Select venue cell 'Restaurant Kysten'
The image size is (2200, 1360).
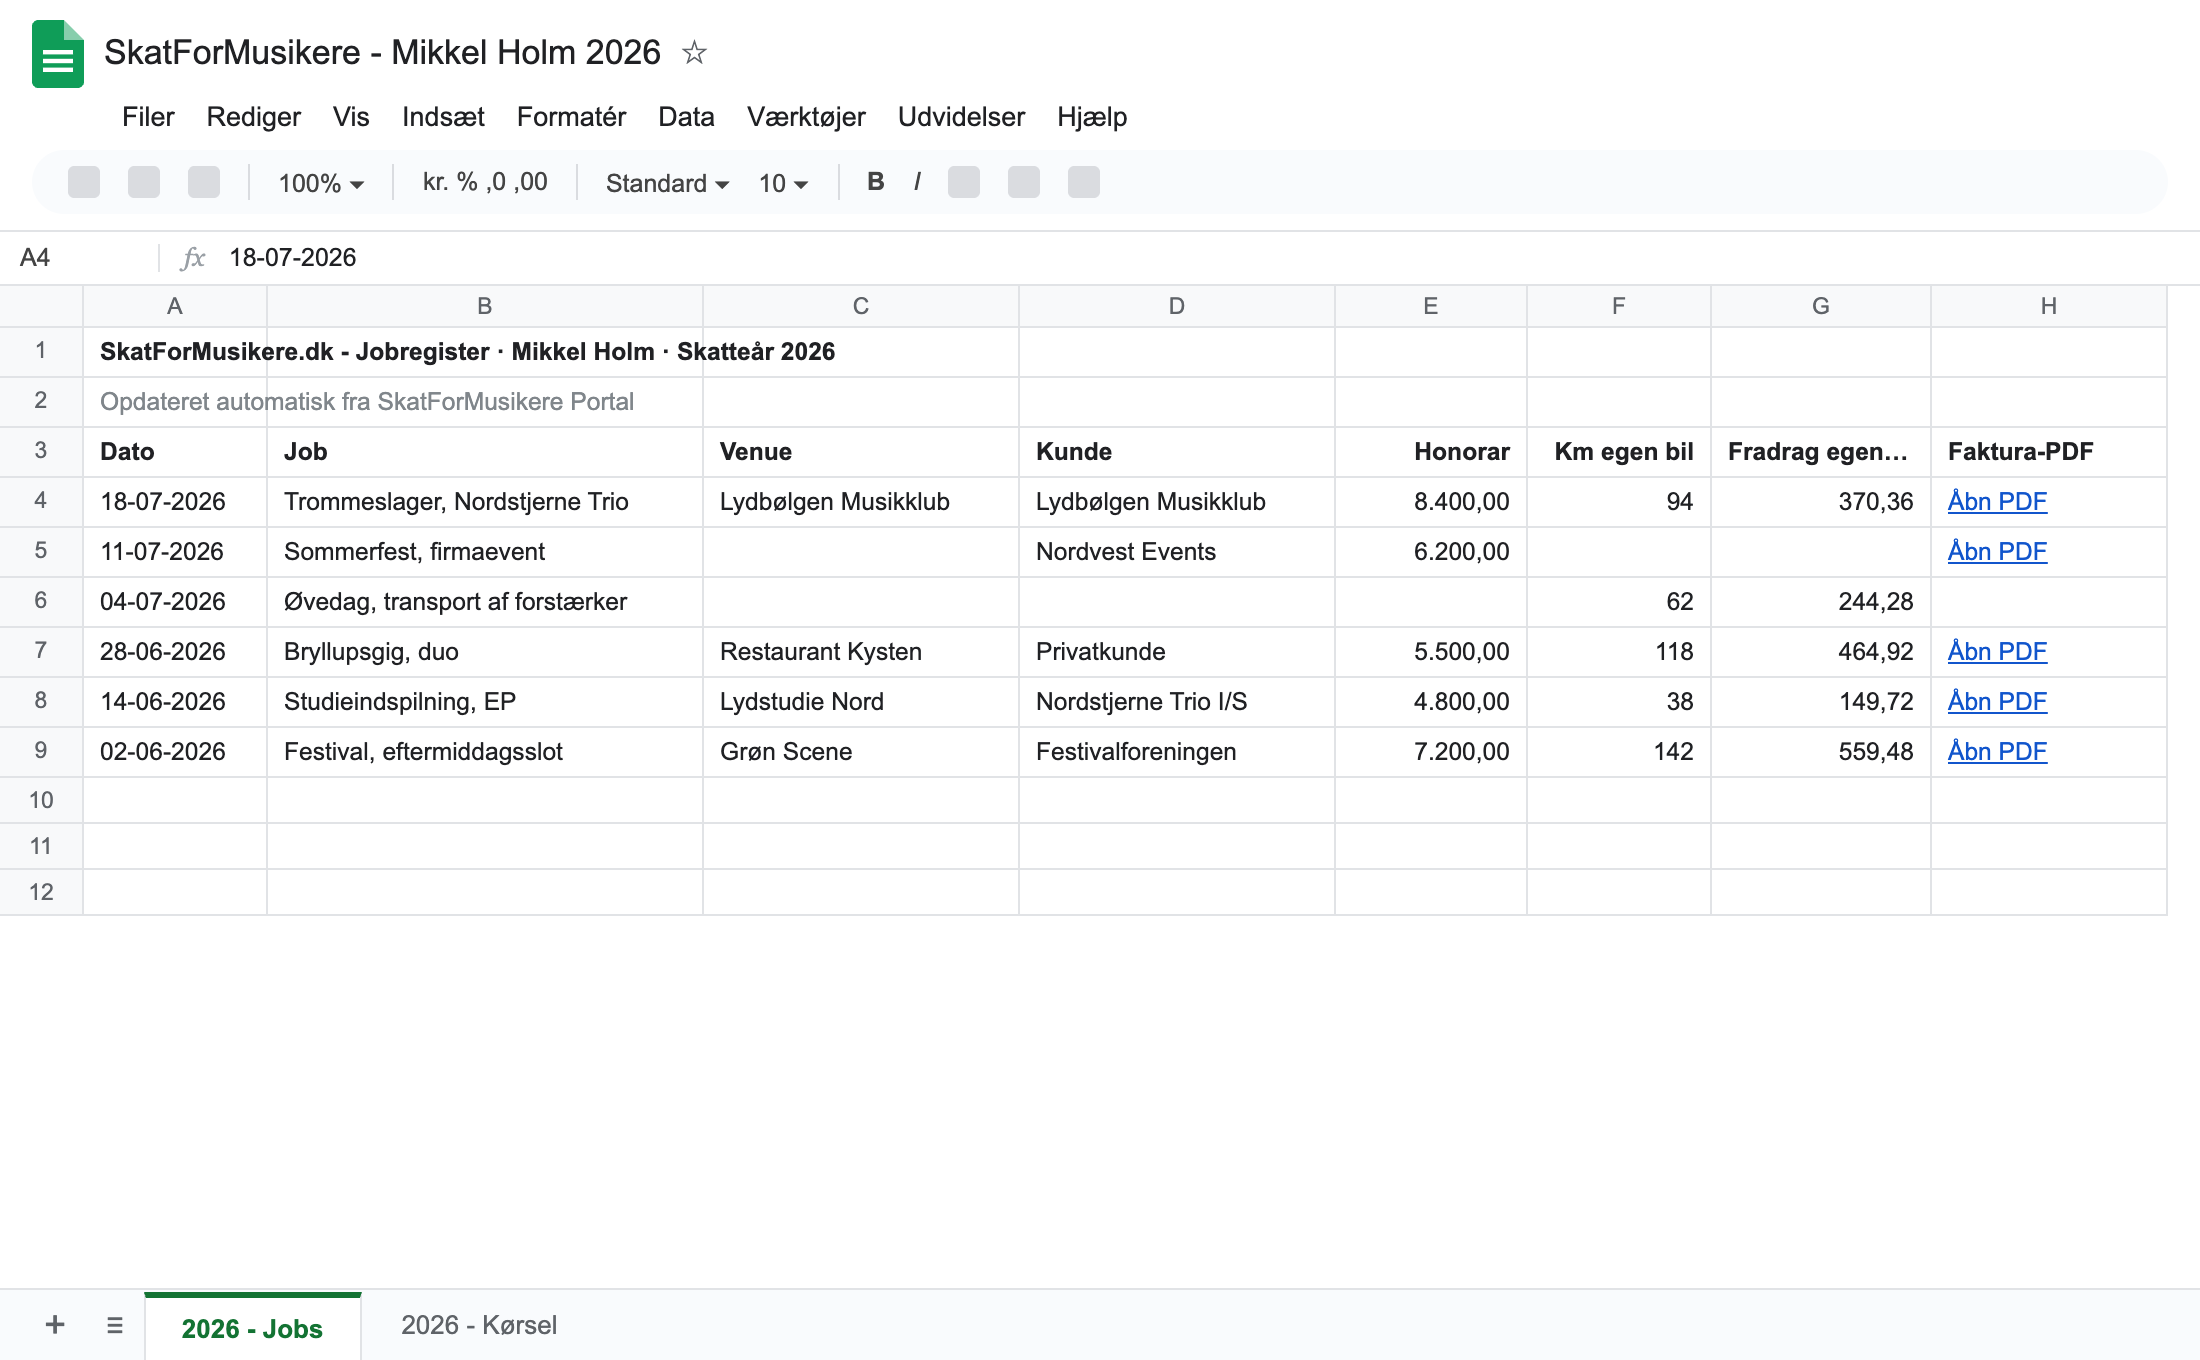click(861, 652)
